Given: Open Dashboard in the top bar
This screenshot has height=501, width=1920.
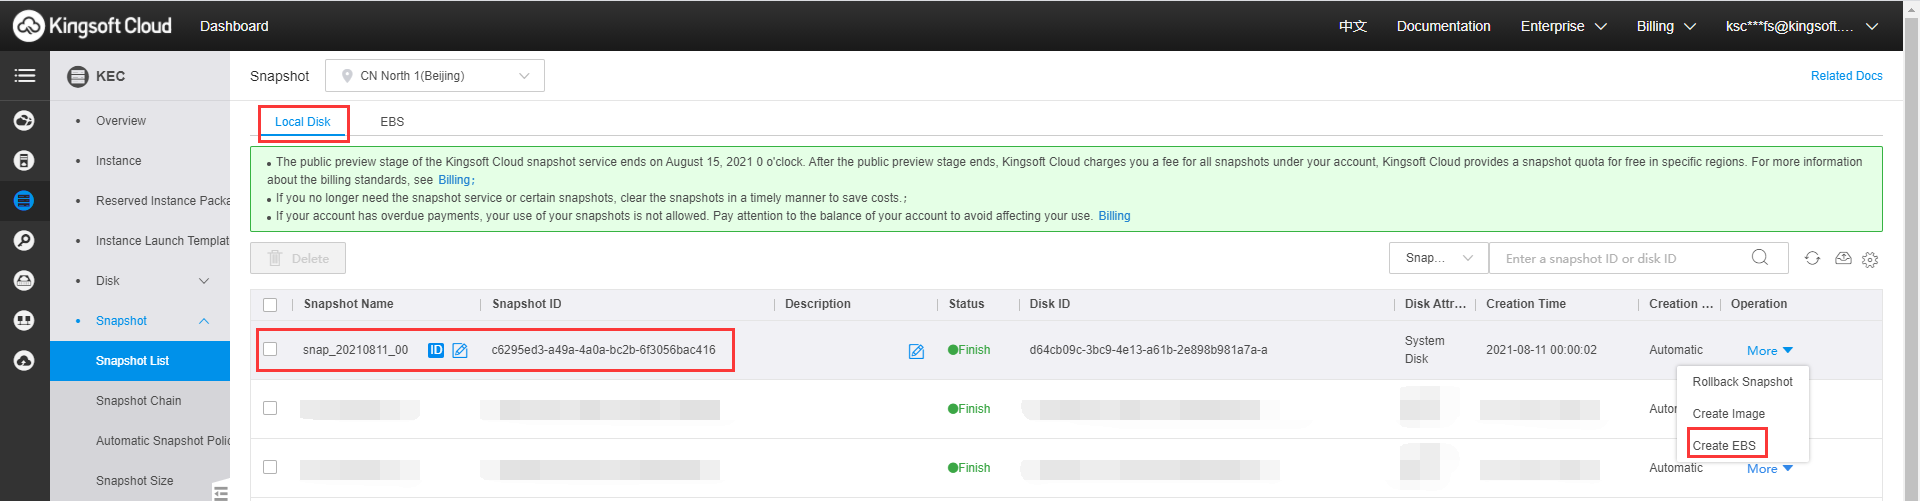Looking at the screenshot, I should [234, 26].
